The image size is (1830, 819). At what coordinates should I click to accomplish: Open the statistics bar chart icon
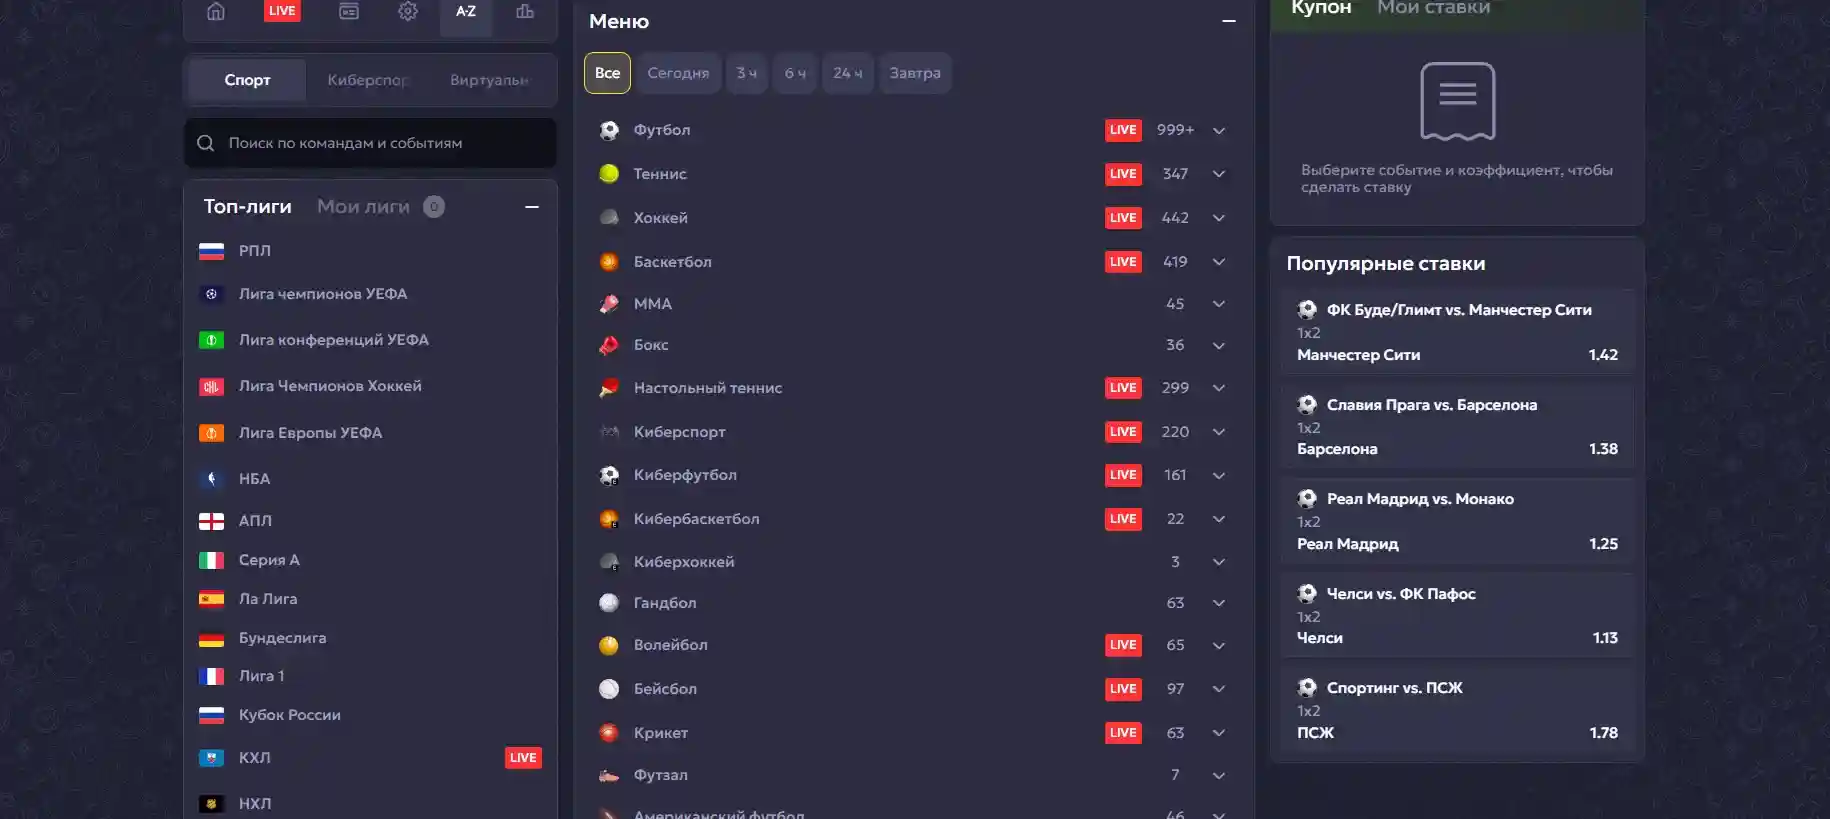tap(525, 12)
